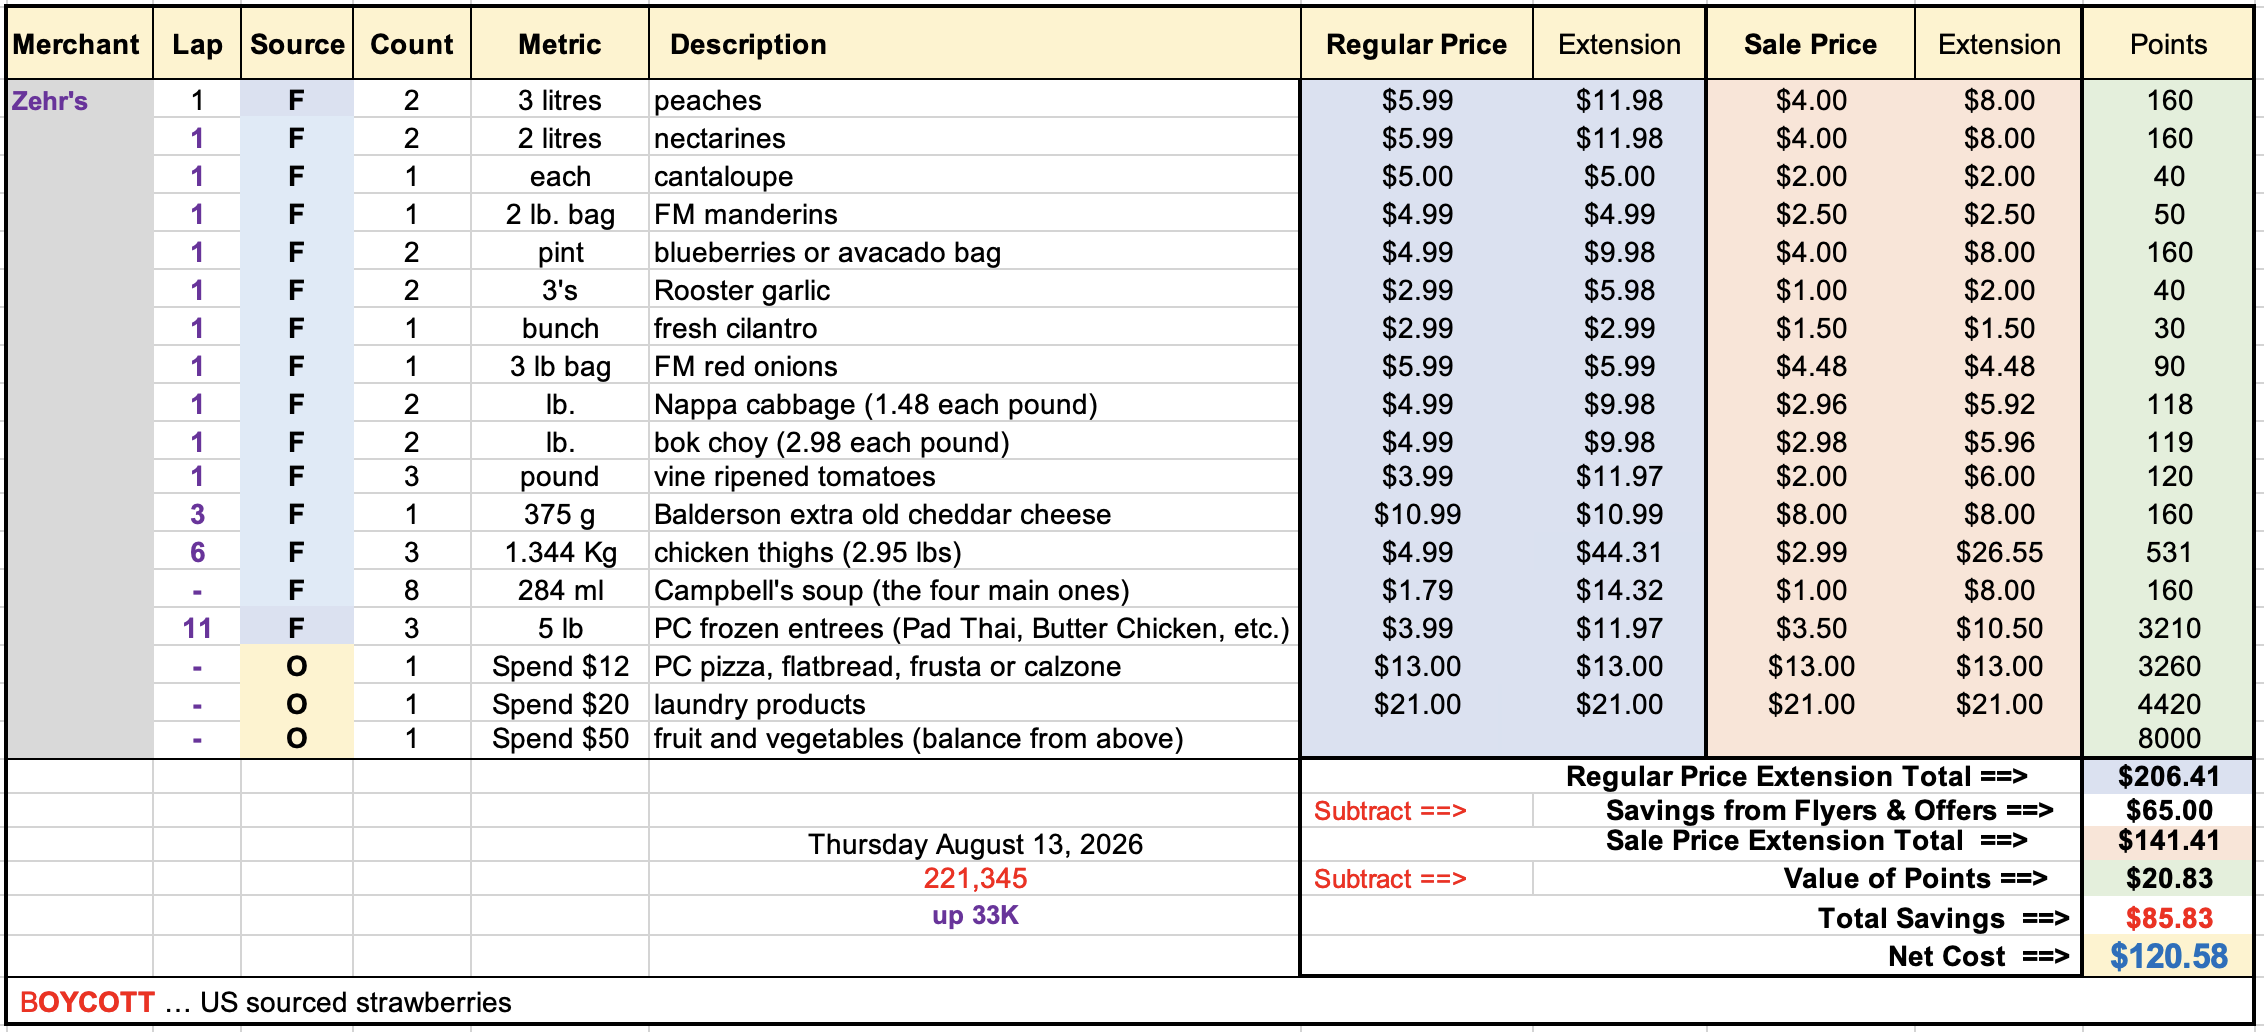Viewport: 2264px width, 1032px height.
Task: Click the 8000 points cell
Action: pos(2168,738)
